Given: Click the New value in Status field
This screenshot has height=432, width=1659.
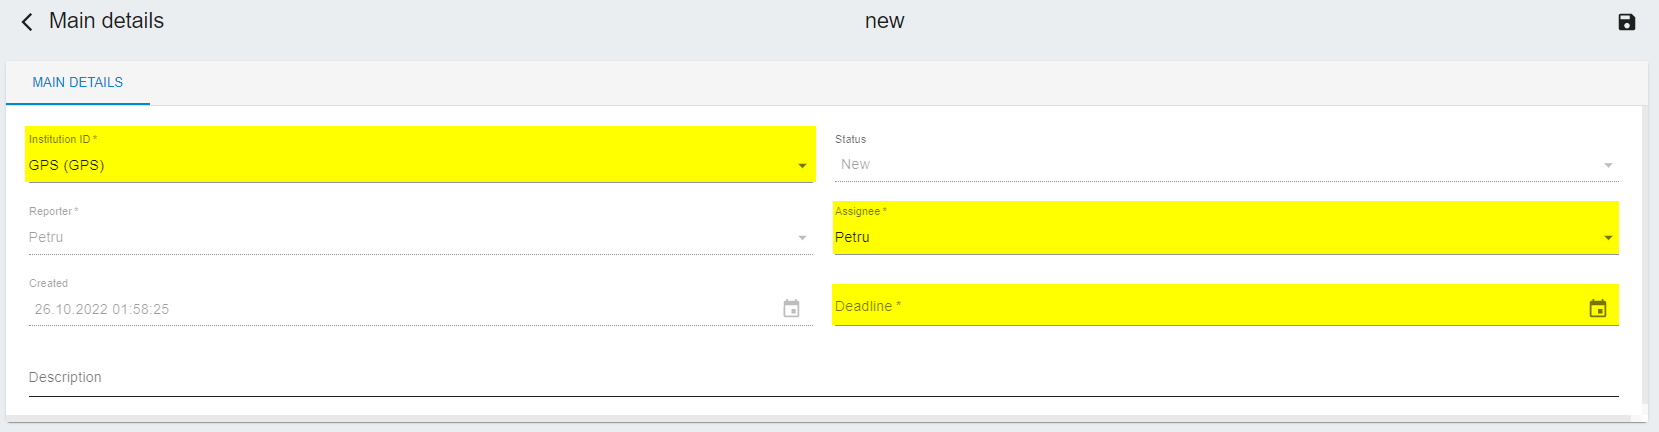Looking at the screenshot, I should coord(855,164).
